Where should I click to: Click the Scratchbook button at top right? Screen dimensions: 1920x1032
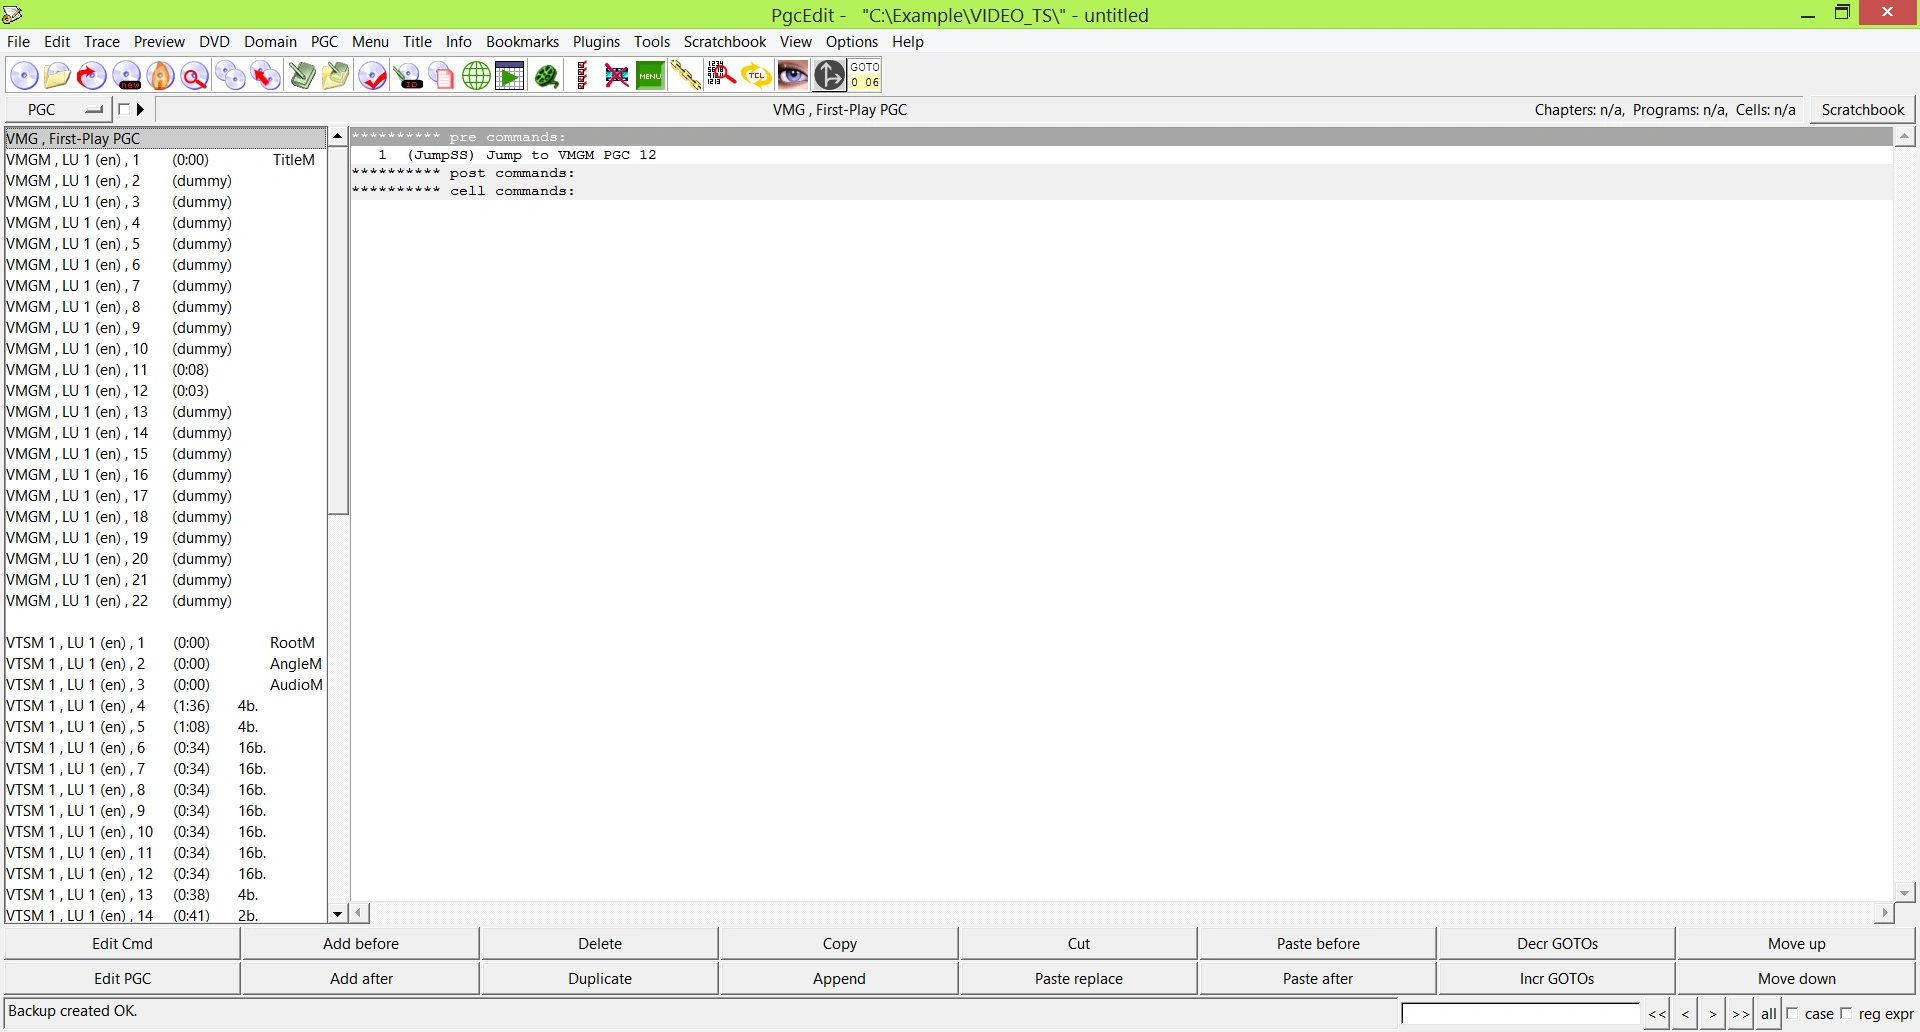click(x=1861, y=110)
